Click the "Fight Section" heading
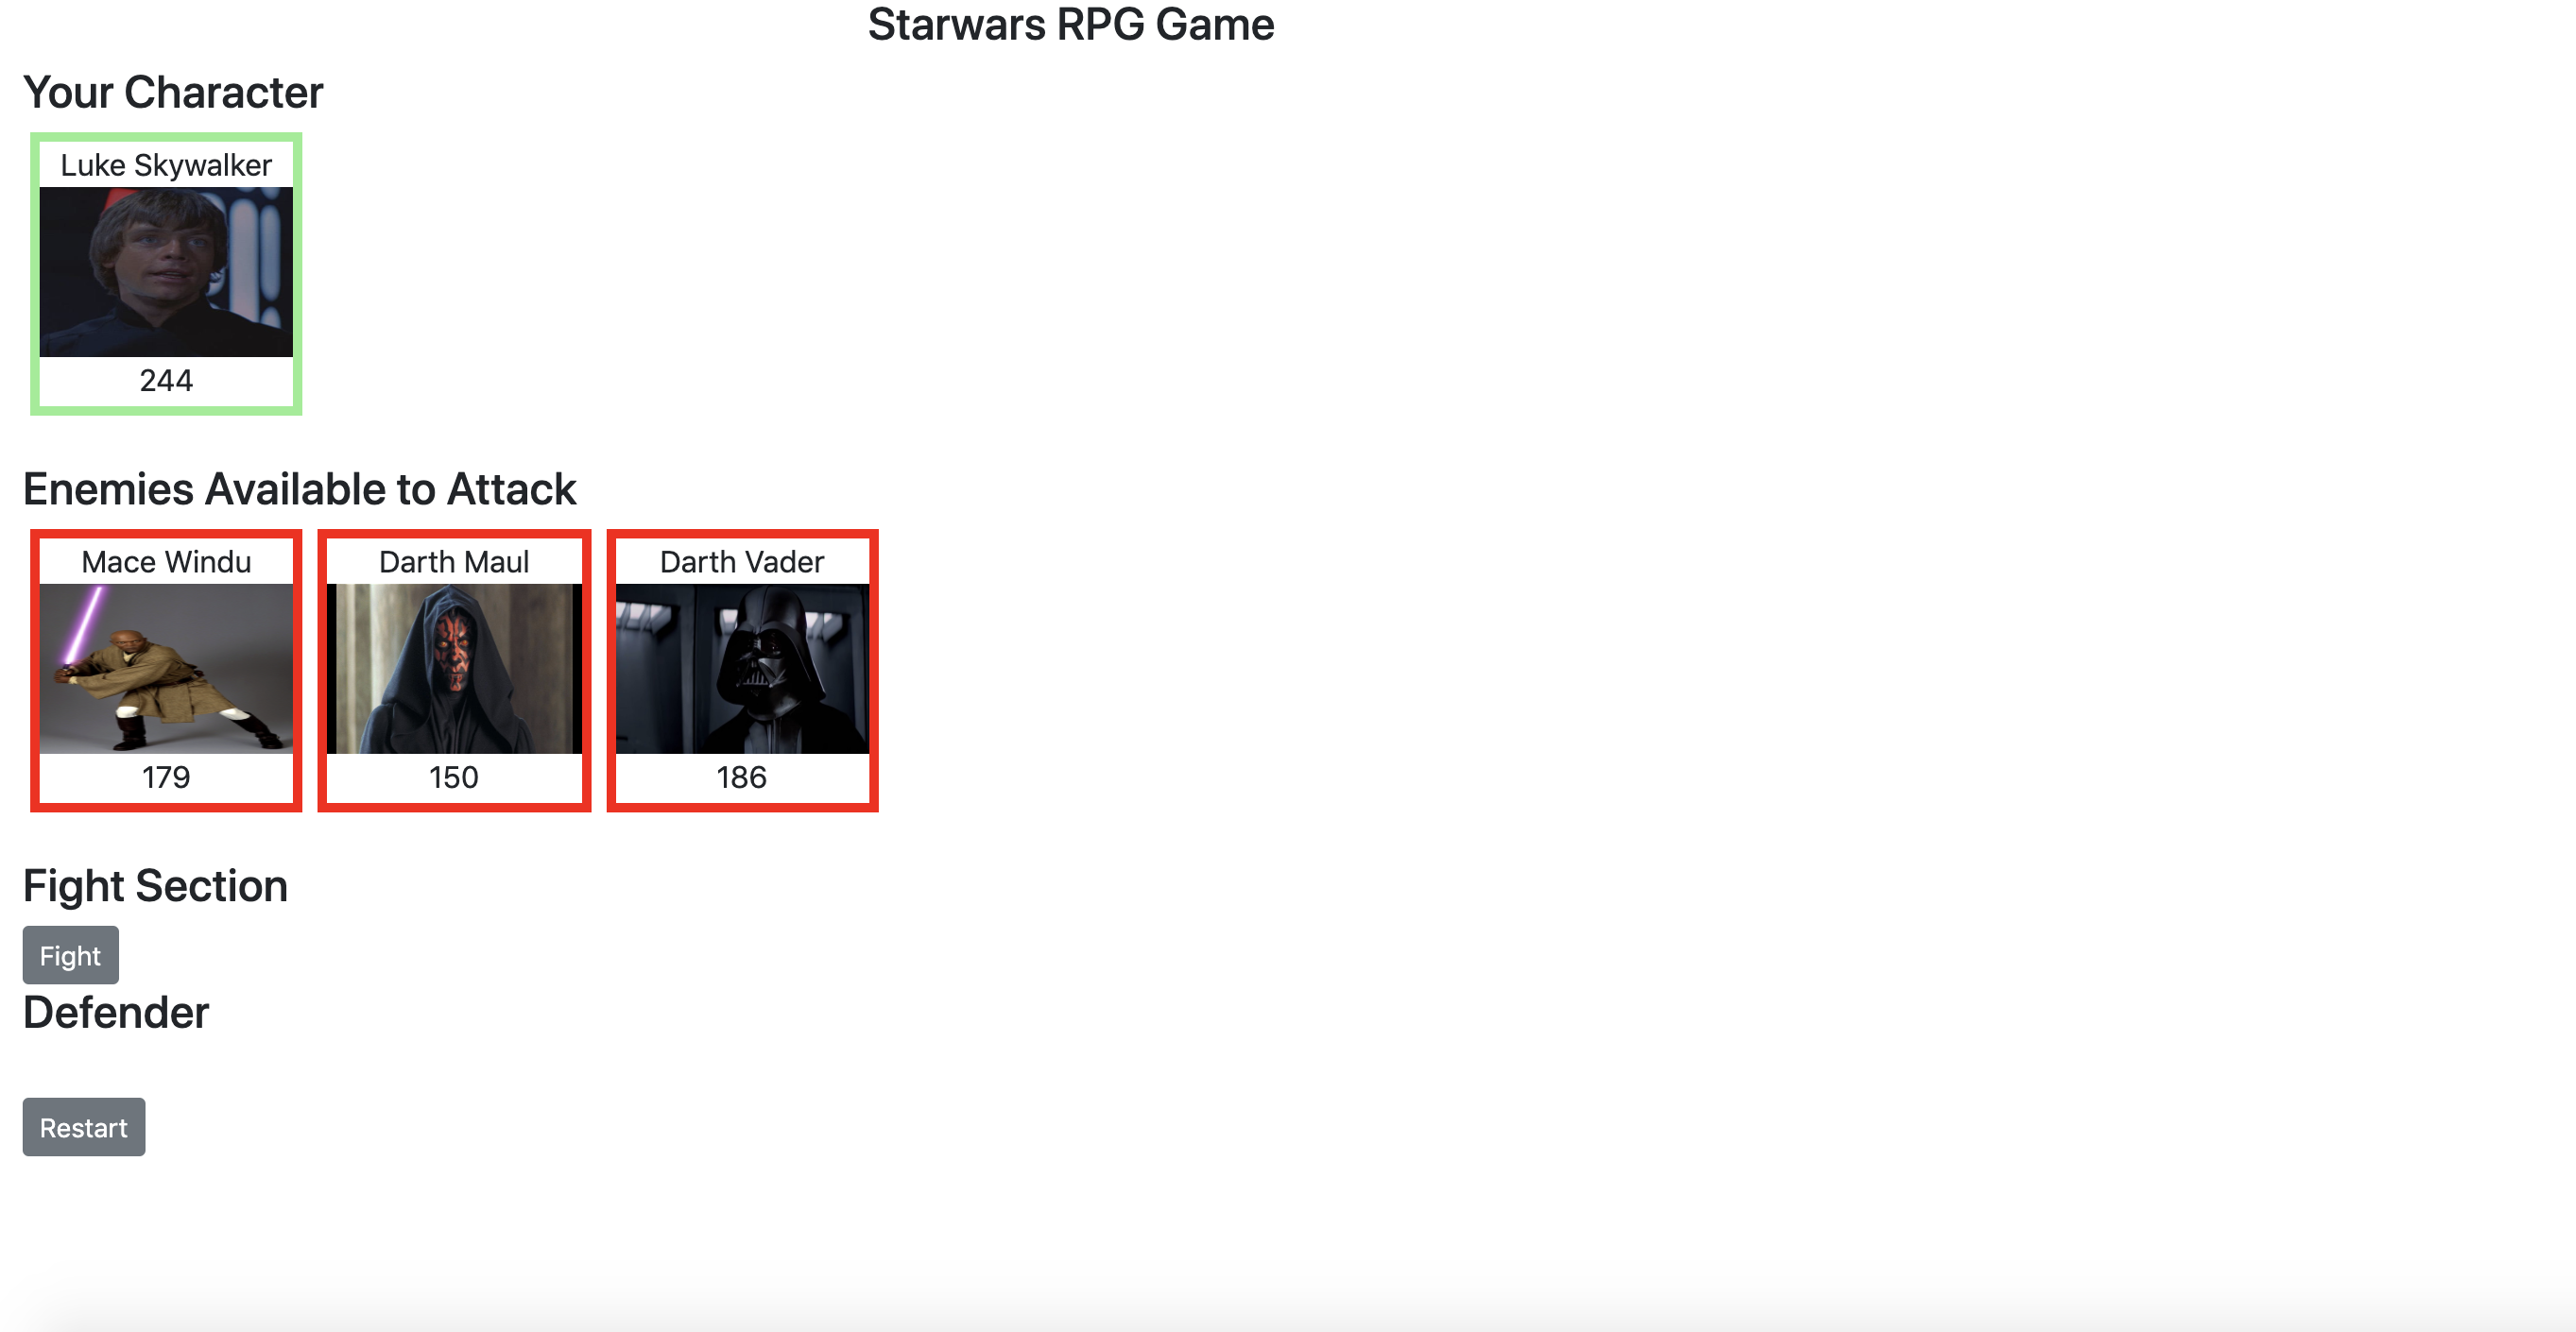 [155, 886]
